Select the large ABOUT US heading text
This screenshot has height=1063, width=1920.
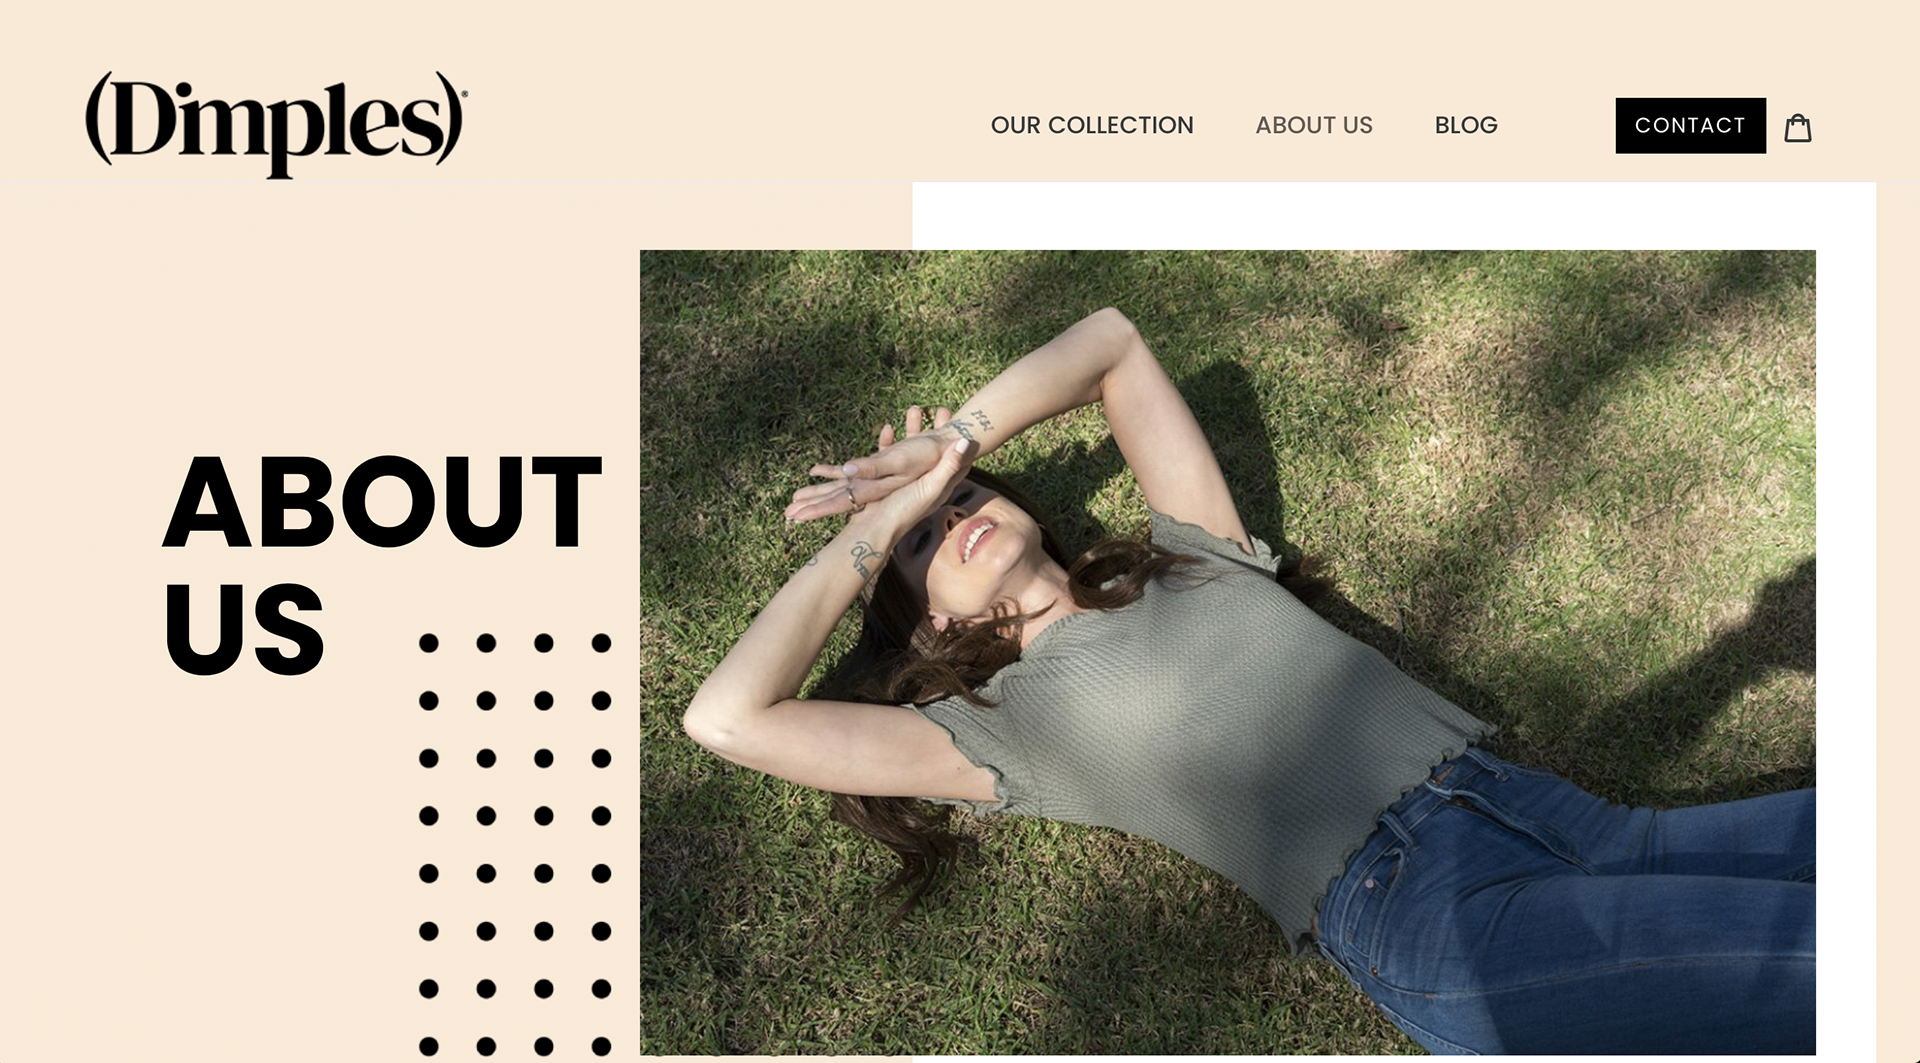point(382,564)
